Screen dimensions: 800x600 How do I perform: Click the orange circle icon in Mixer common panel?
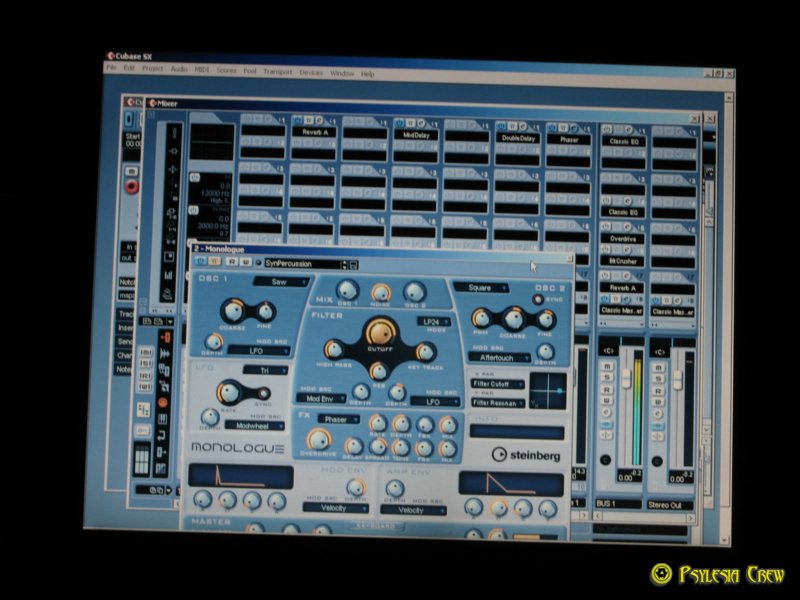163,403
